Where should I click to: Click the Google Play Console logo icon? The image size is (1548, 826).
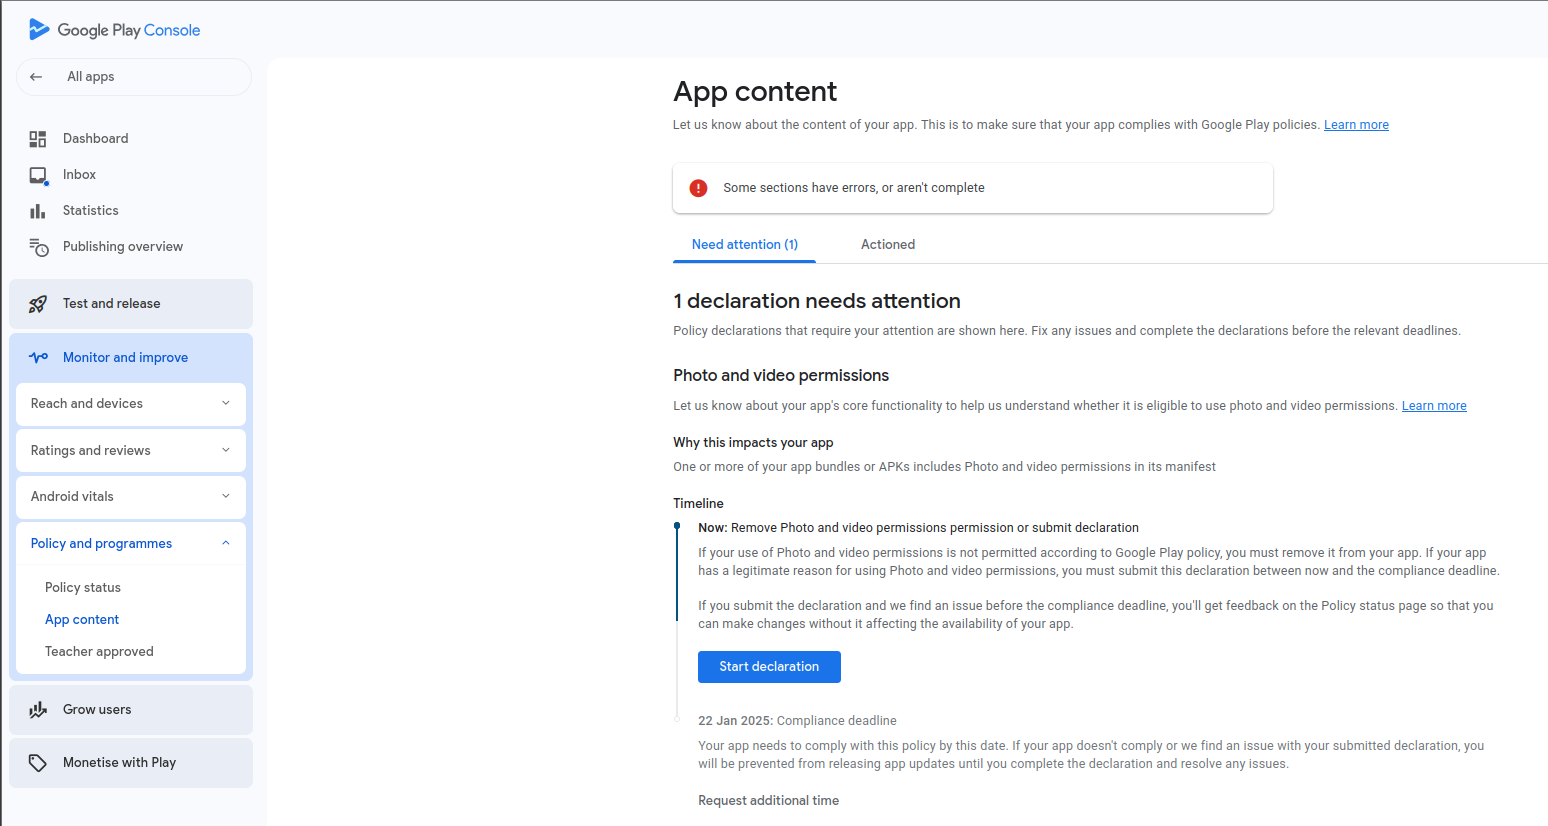click(39, 30)
